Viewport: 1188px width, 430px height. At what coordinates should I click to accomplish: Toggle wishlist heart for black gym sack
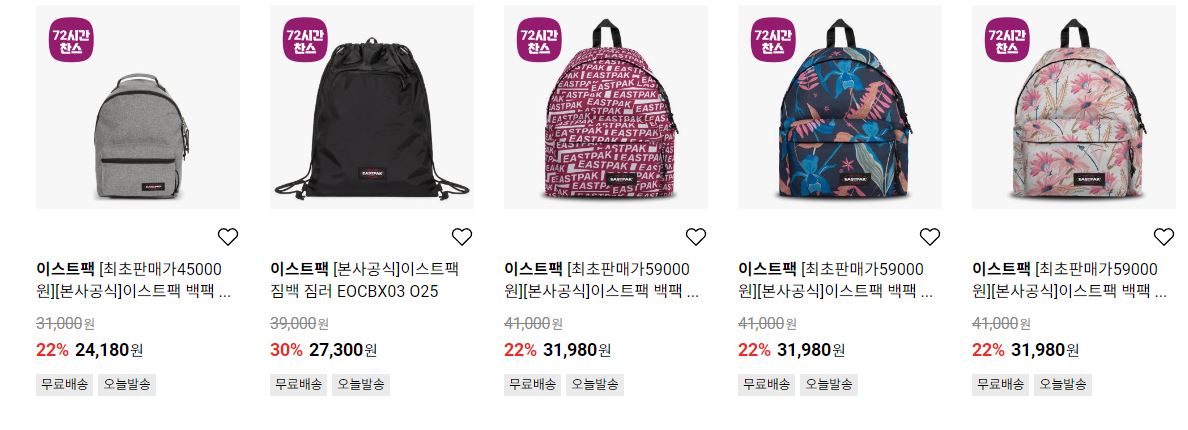click(x=462, y=237)
